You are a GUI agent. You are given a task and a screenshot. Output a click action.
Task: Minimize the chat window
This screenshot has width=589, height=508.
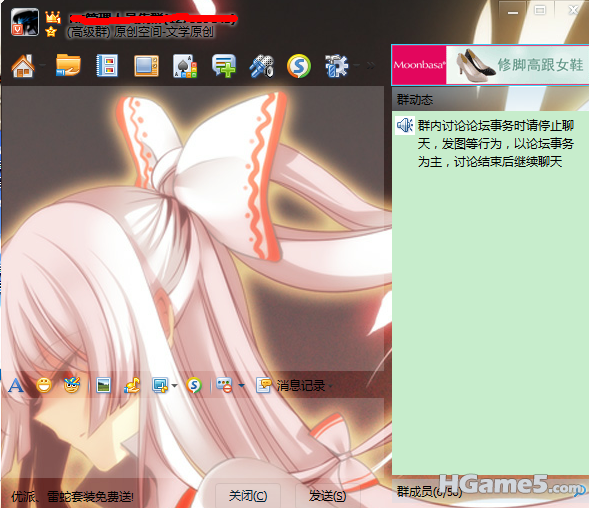point(513,13)
